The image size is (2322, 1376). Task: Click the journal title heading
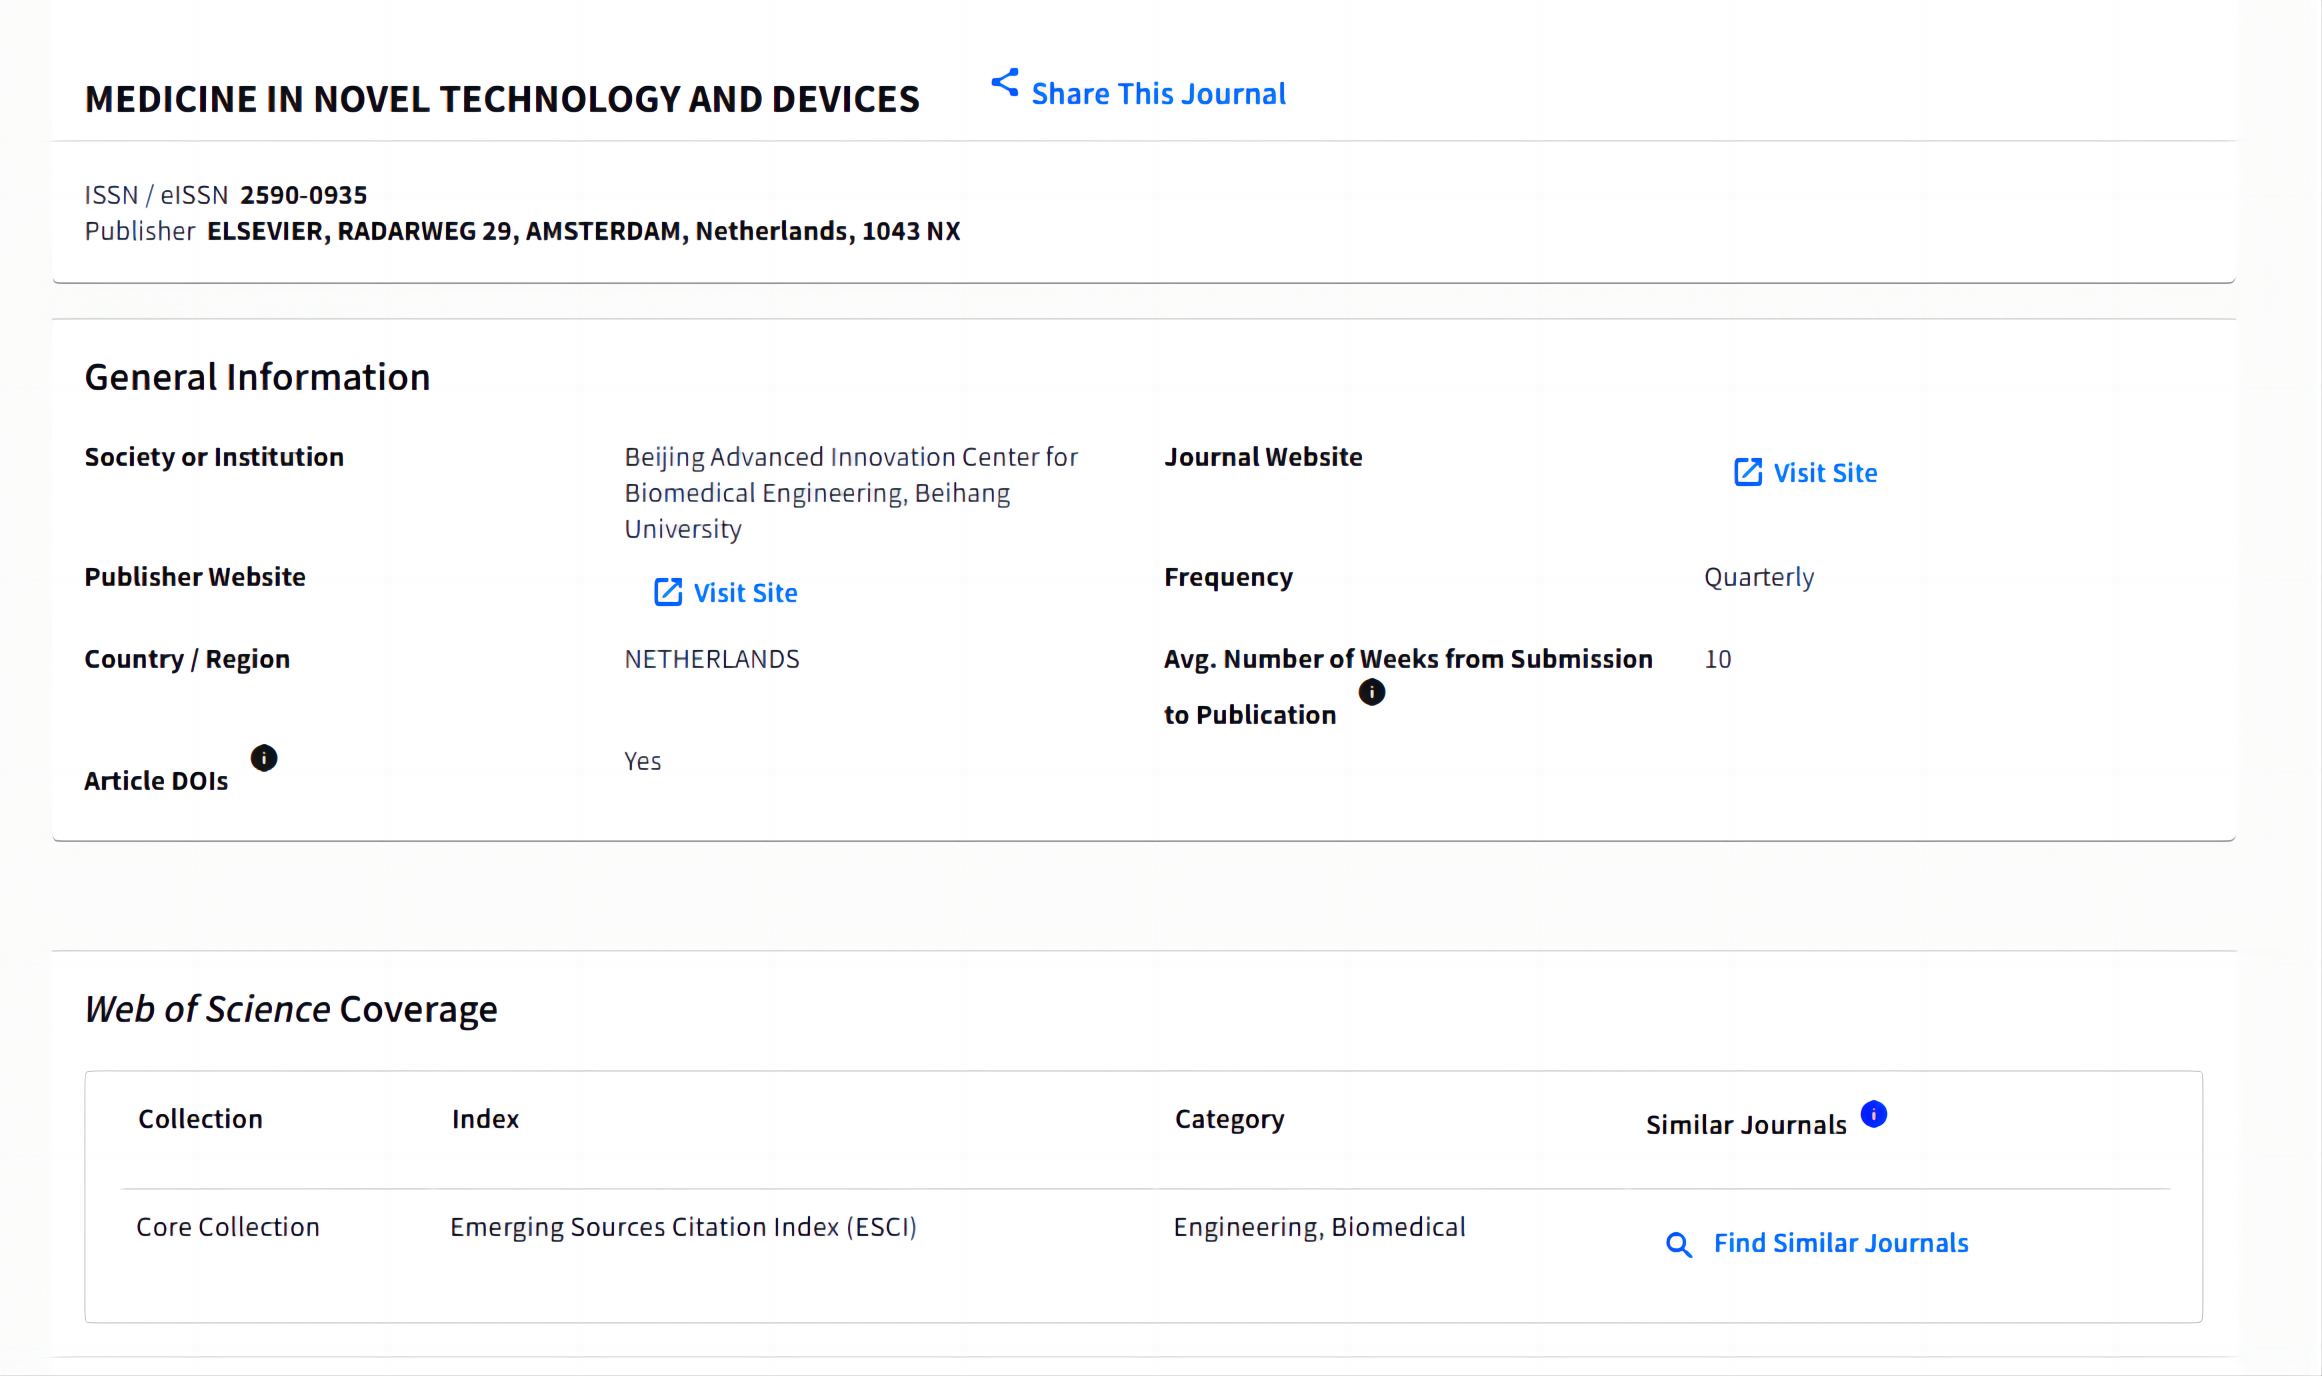point(501,99)
